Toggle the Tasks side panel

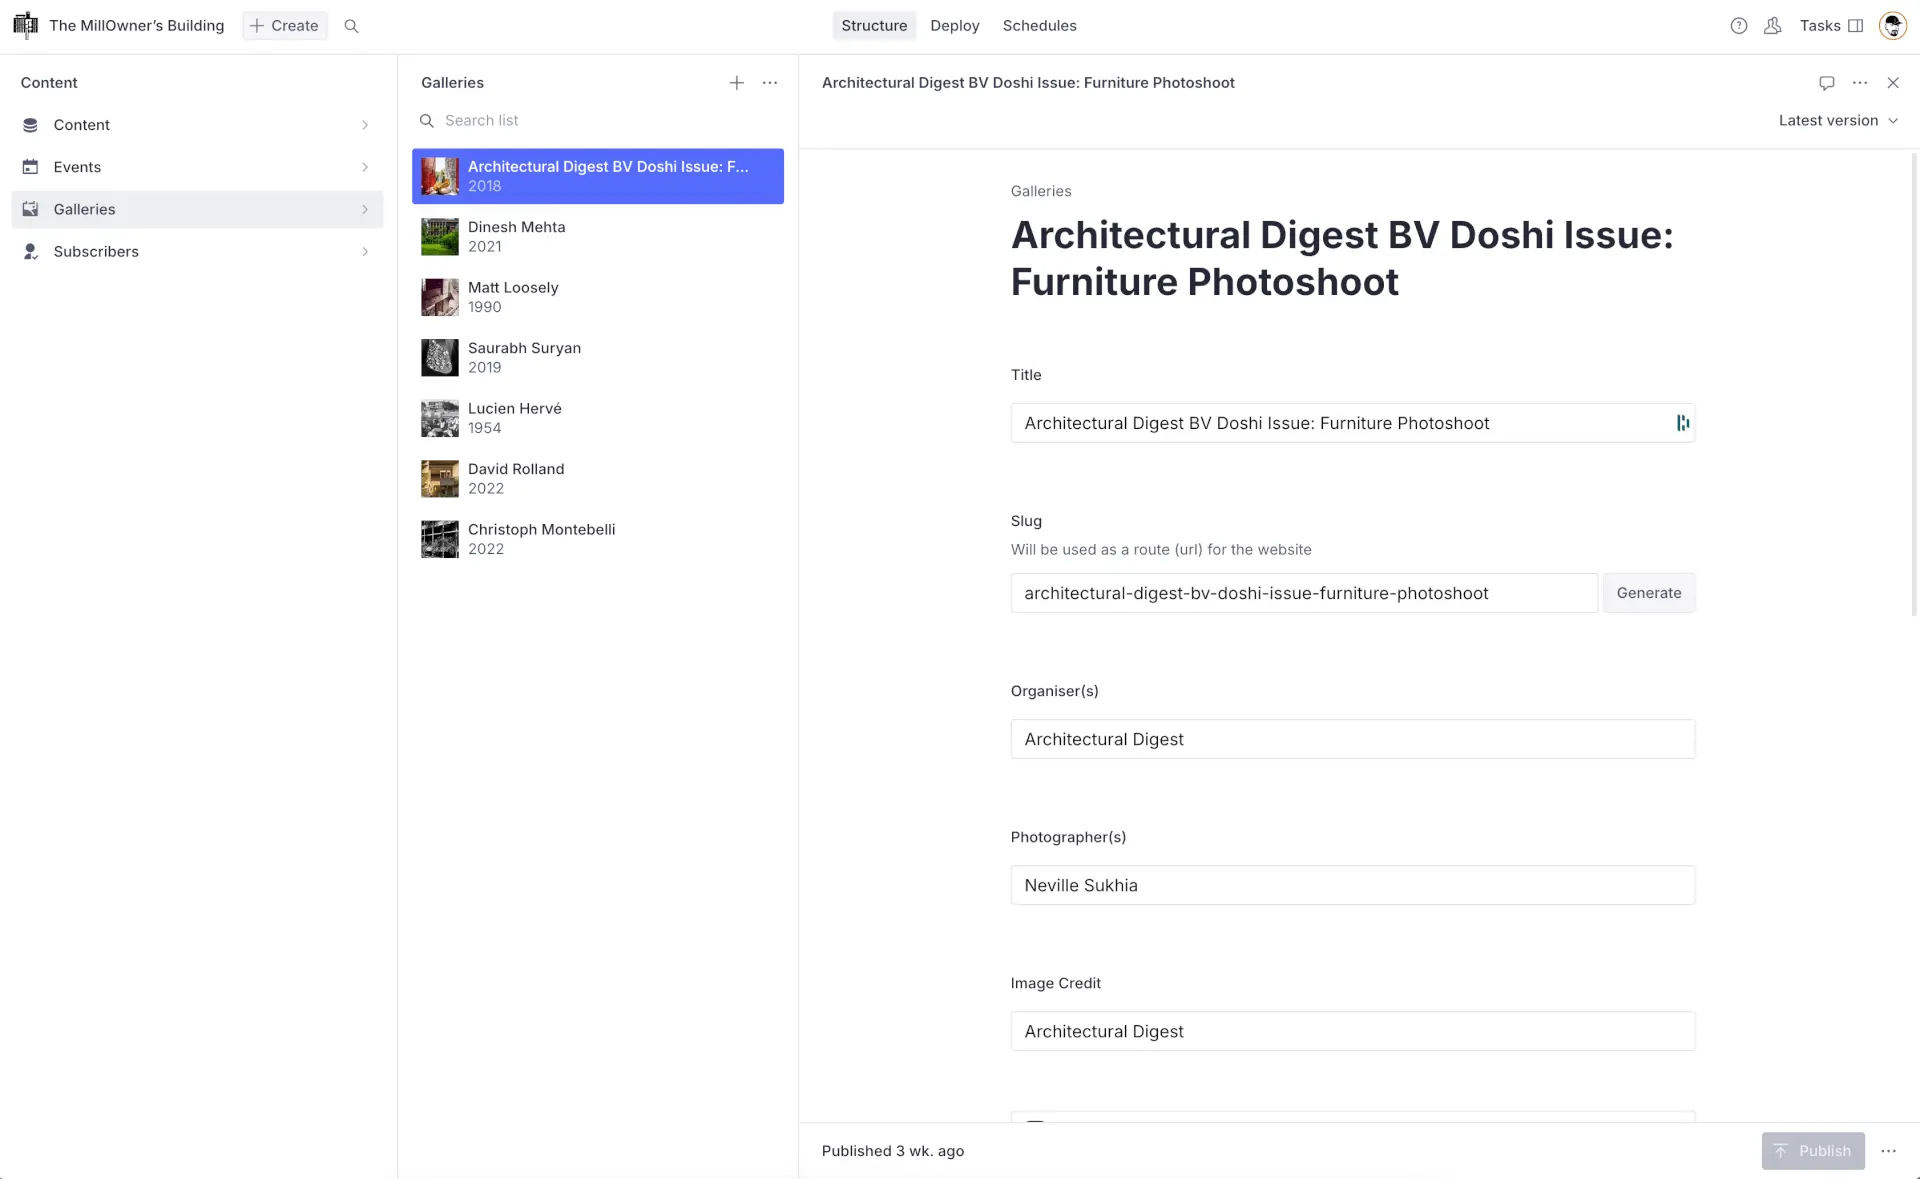pos(1831,26)
